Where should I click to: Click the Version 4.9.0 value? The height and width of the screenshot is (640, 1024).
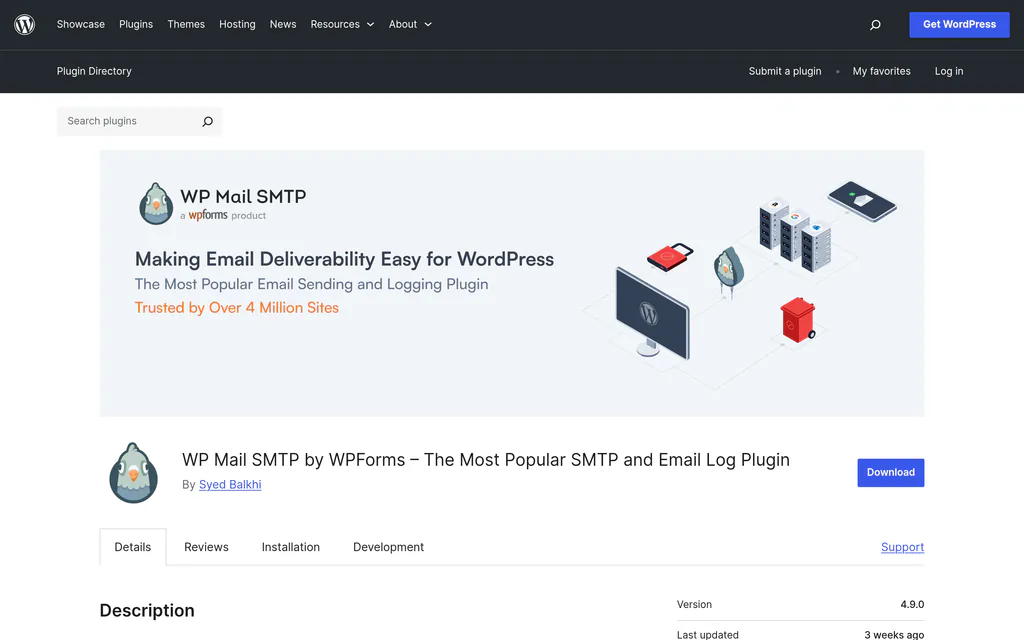912,605
